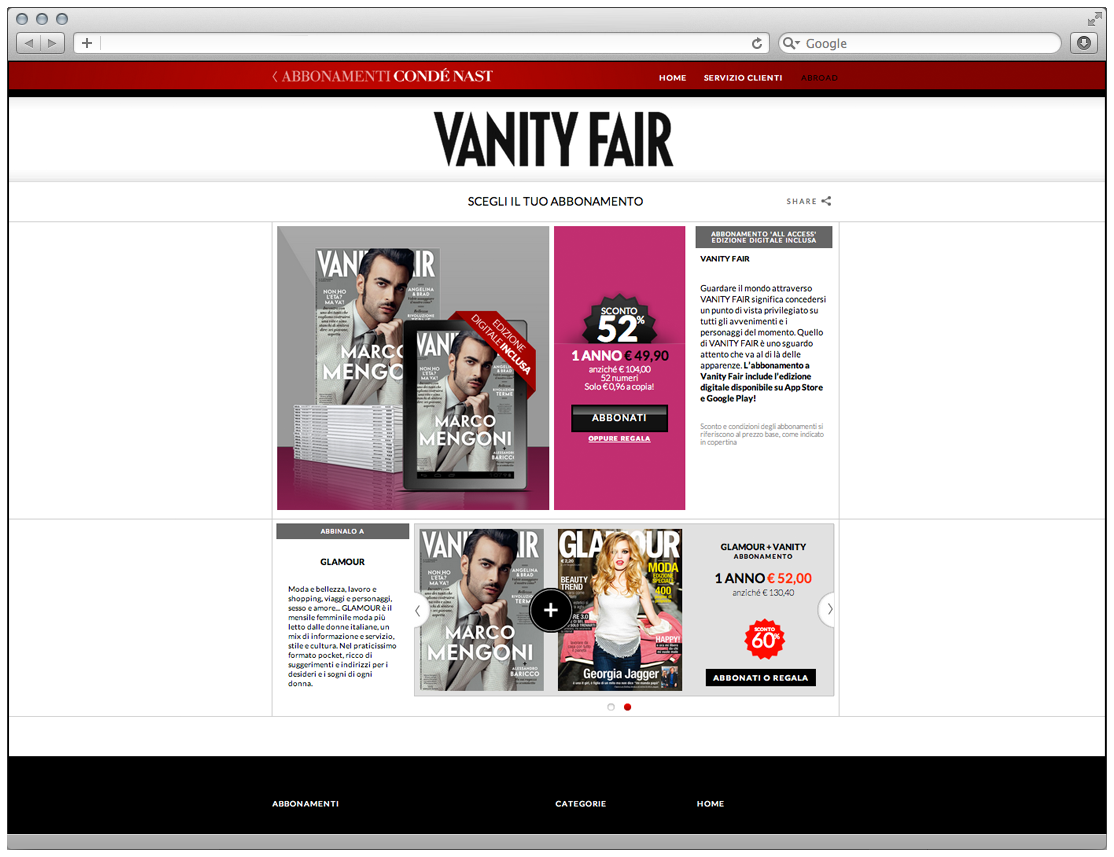Show next bundle with the right carousel arrow
The width and height of the screenshot is (1114, 857).
(828, 609)
